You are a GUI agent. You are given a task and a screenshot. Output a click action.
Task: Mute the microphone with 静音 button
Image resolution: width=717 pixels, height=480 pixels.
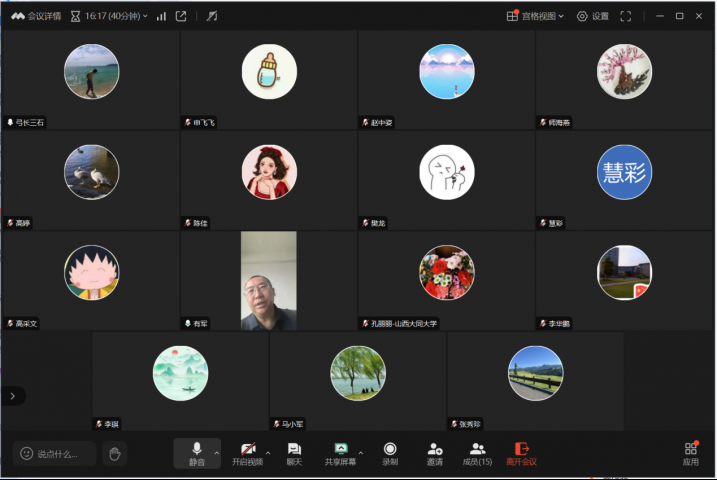(x=196, y=453)
